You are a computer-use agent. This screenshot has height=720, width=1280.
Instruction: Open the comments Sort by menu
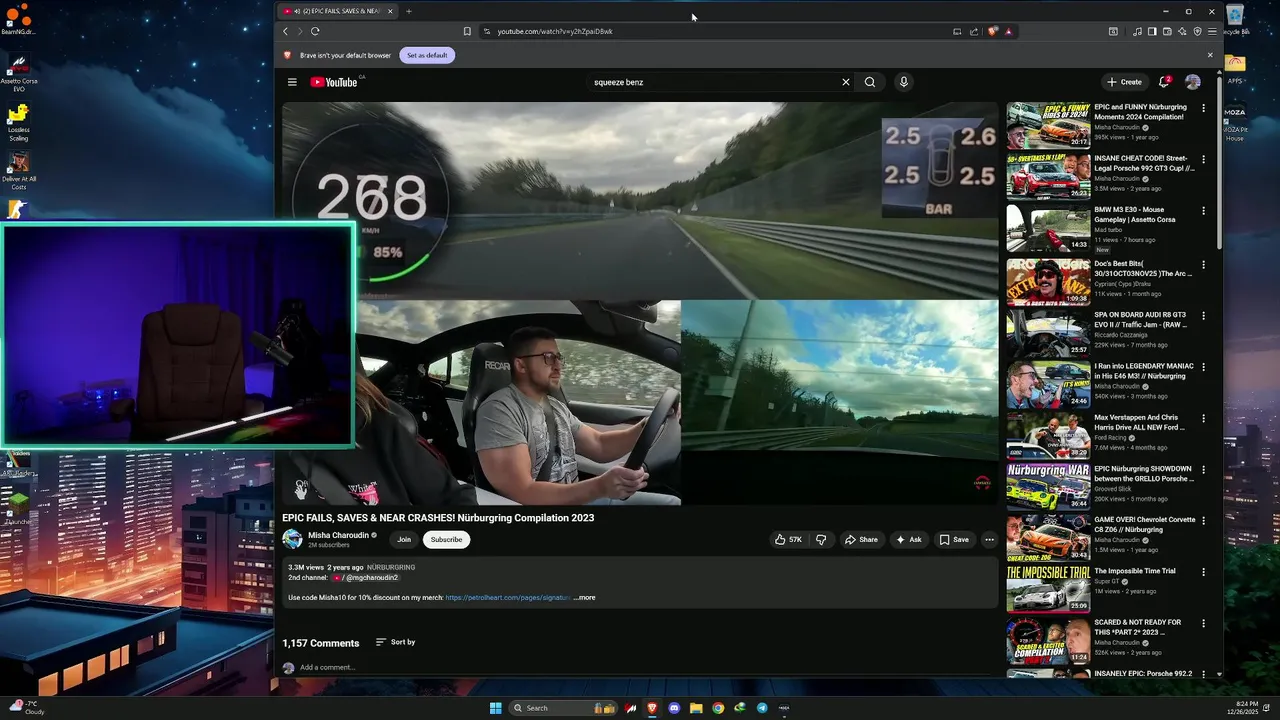(395, 642)
